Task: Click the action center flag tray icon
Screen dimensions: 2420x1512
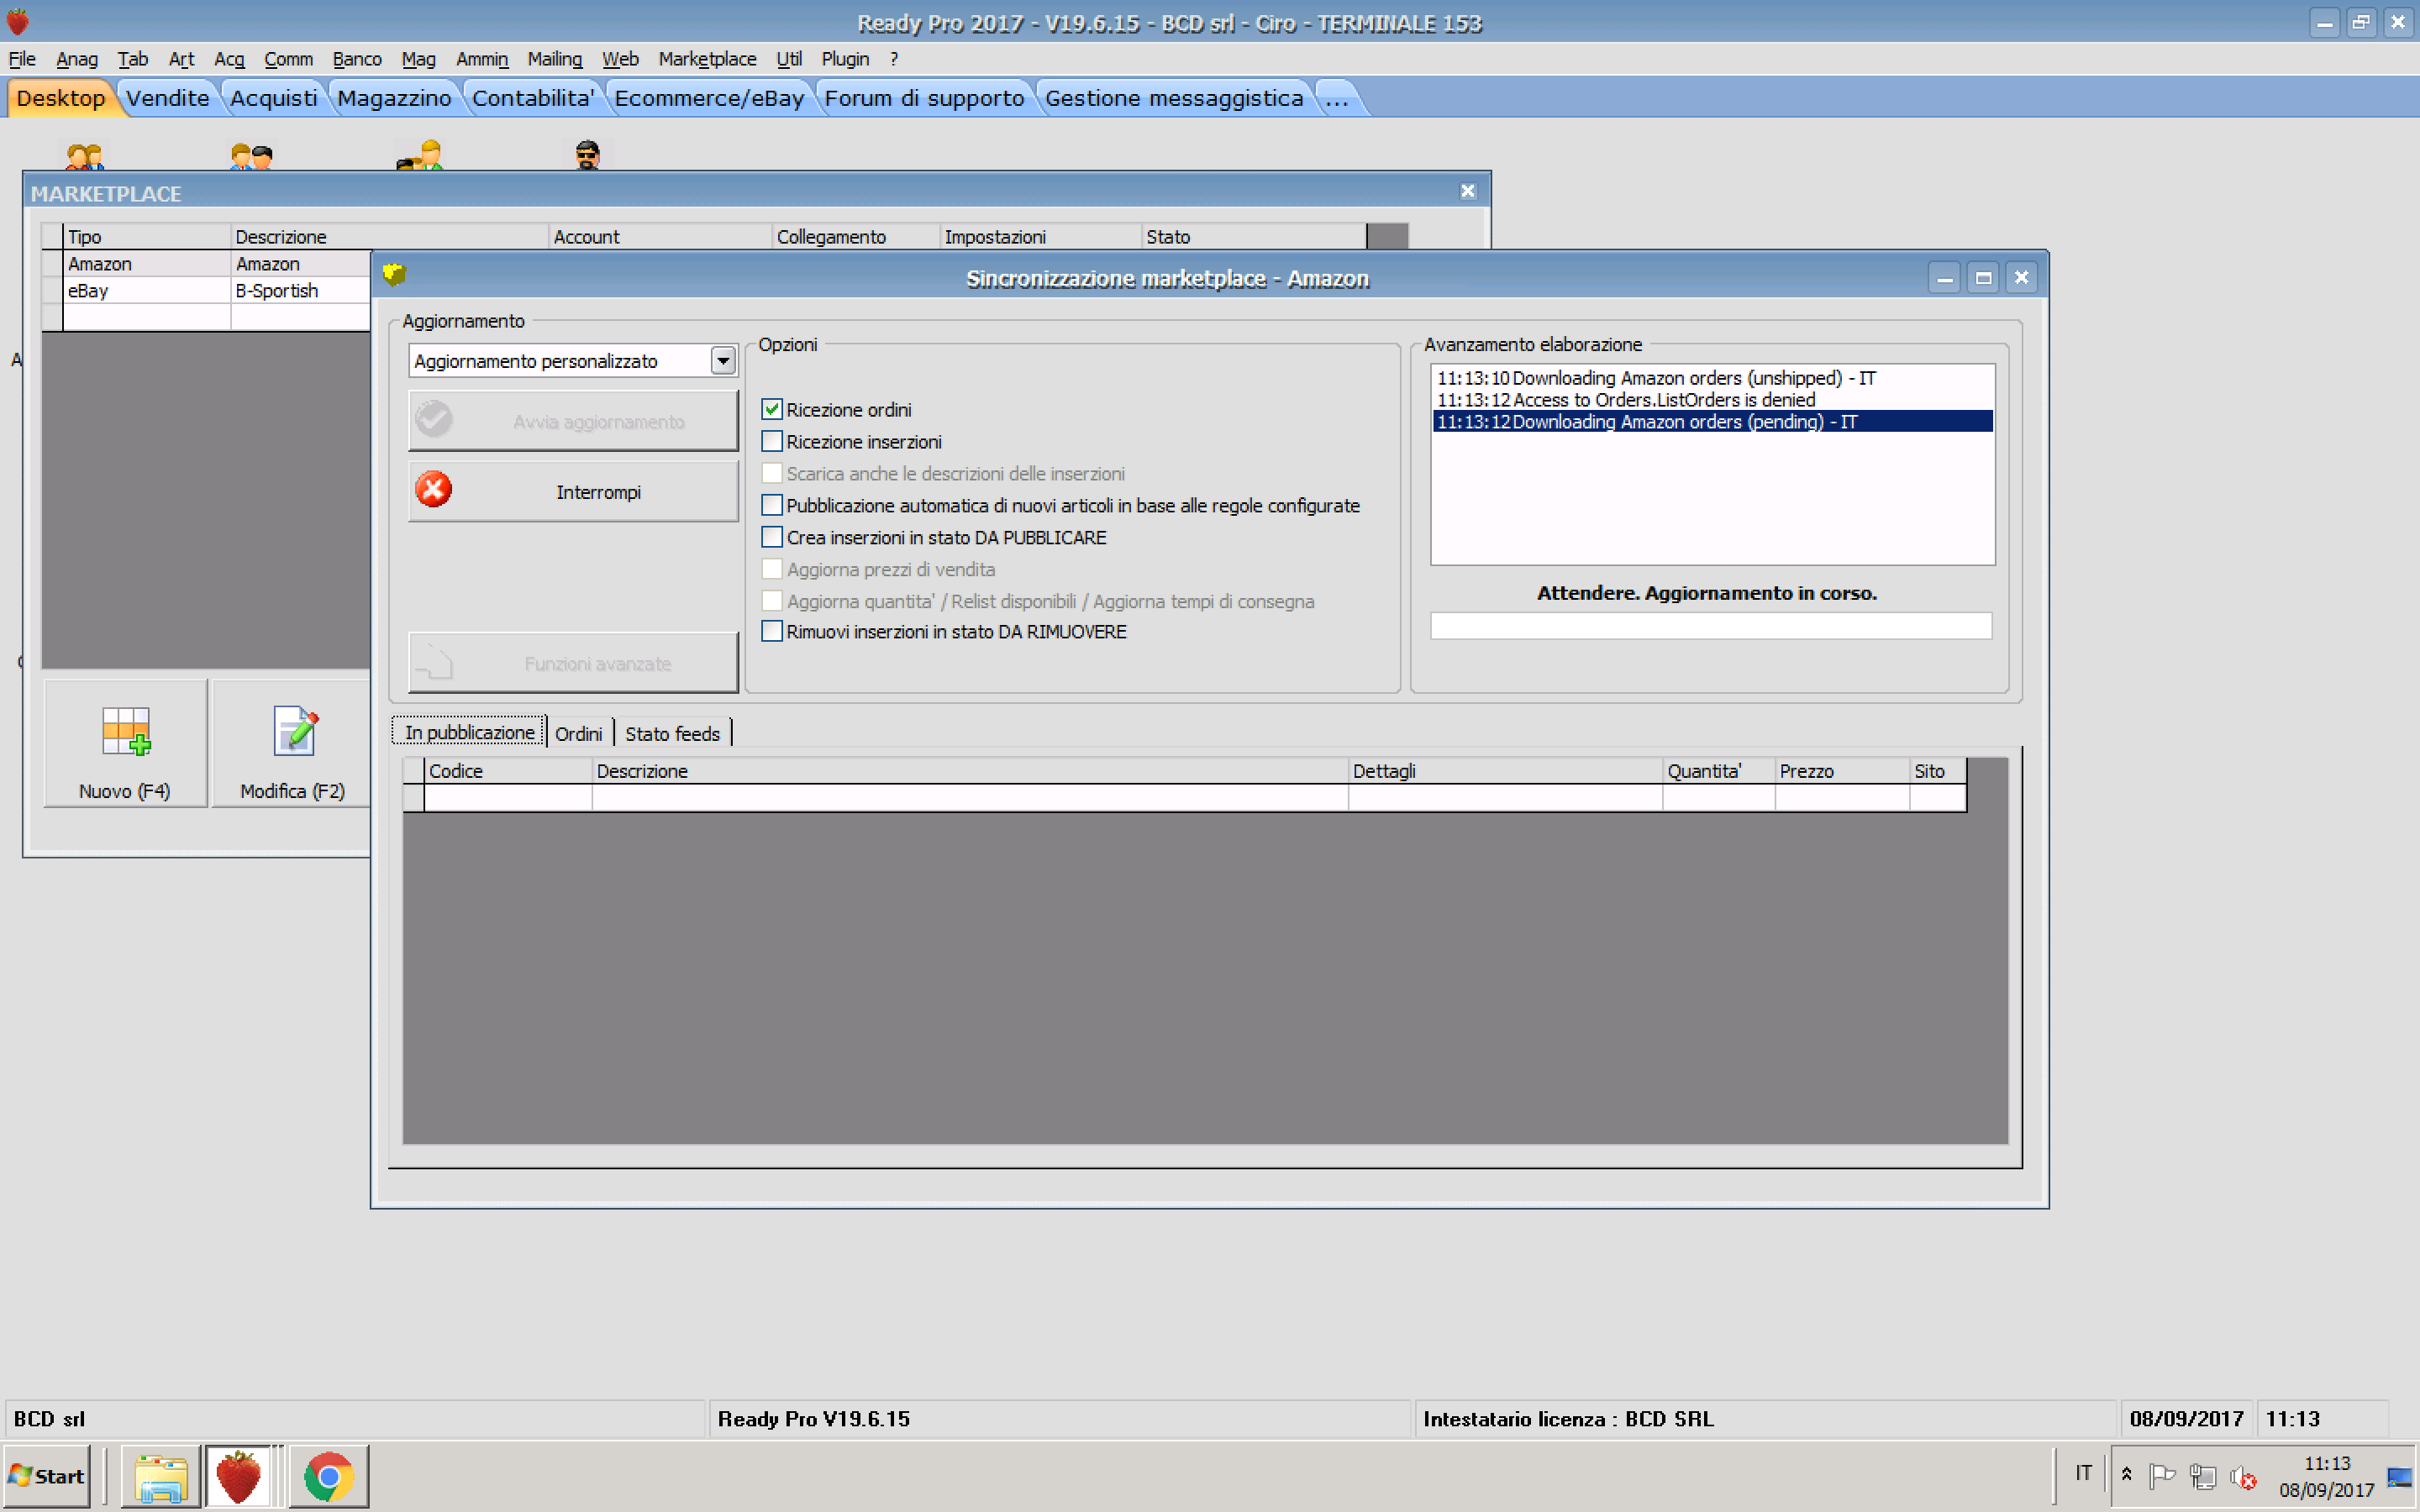Action: pyautogui.click(x=2162, y=1475)
